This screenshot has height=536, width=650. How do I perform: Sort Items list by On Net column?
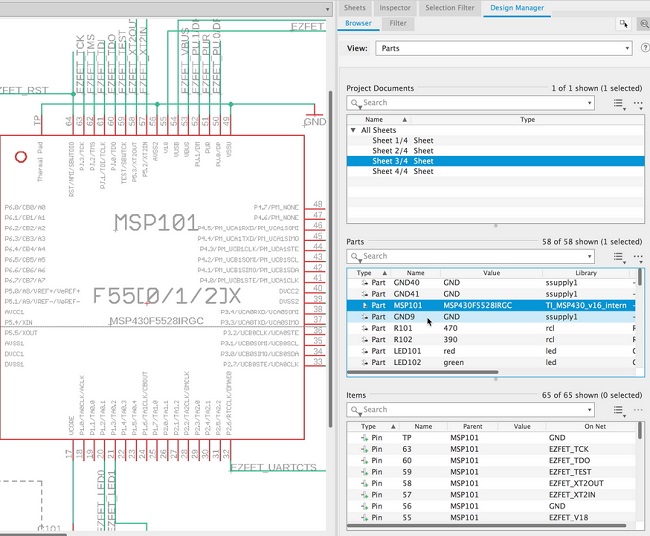coord(595,426)
